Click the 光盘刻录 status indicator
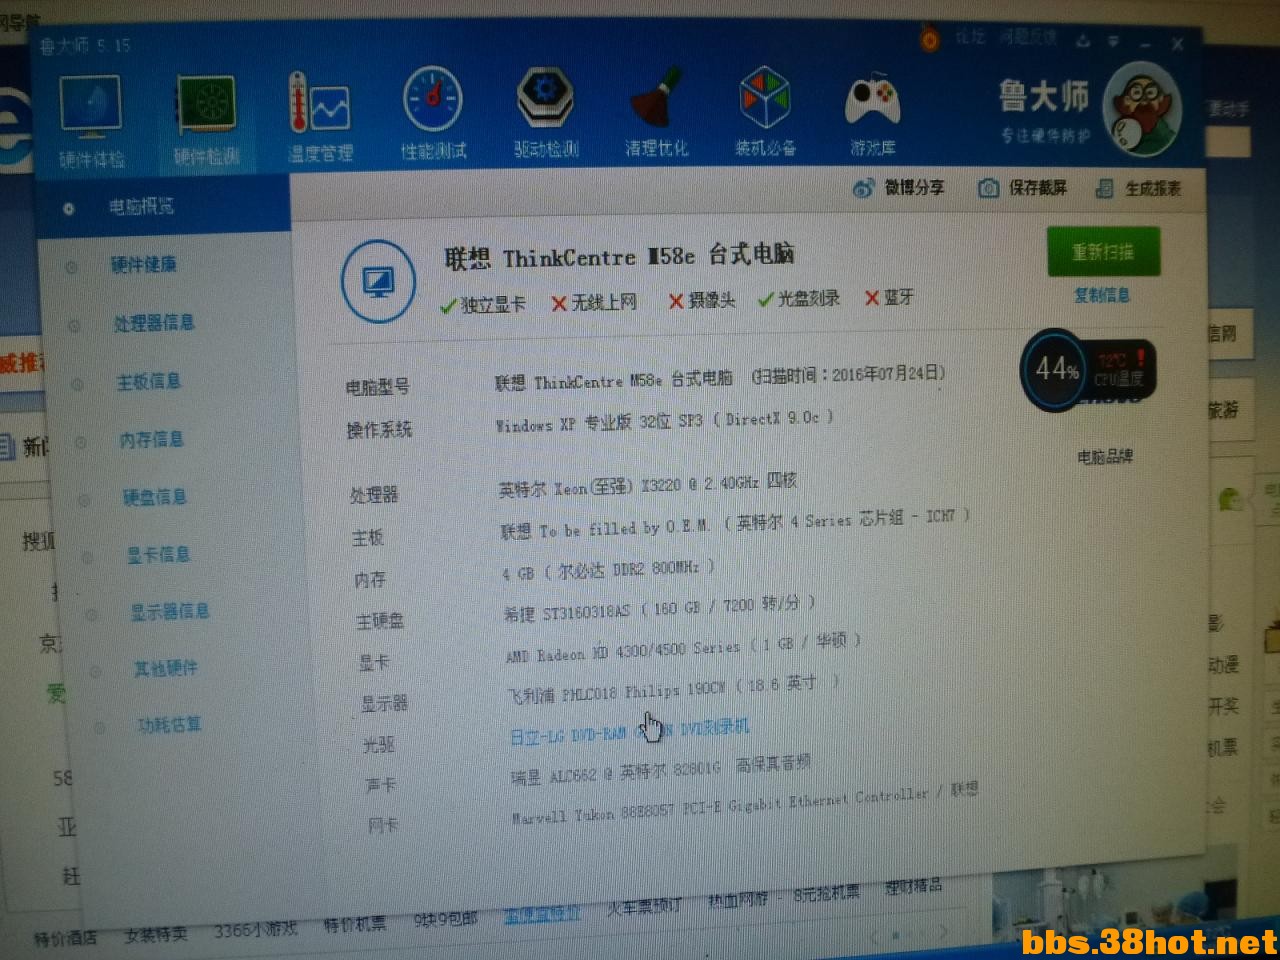Screen dimensions: 1280x960 click(x=799, y=298)
